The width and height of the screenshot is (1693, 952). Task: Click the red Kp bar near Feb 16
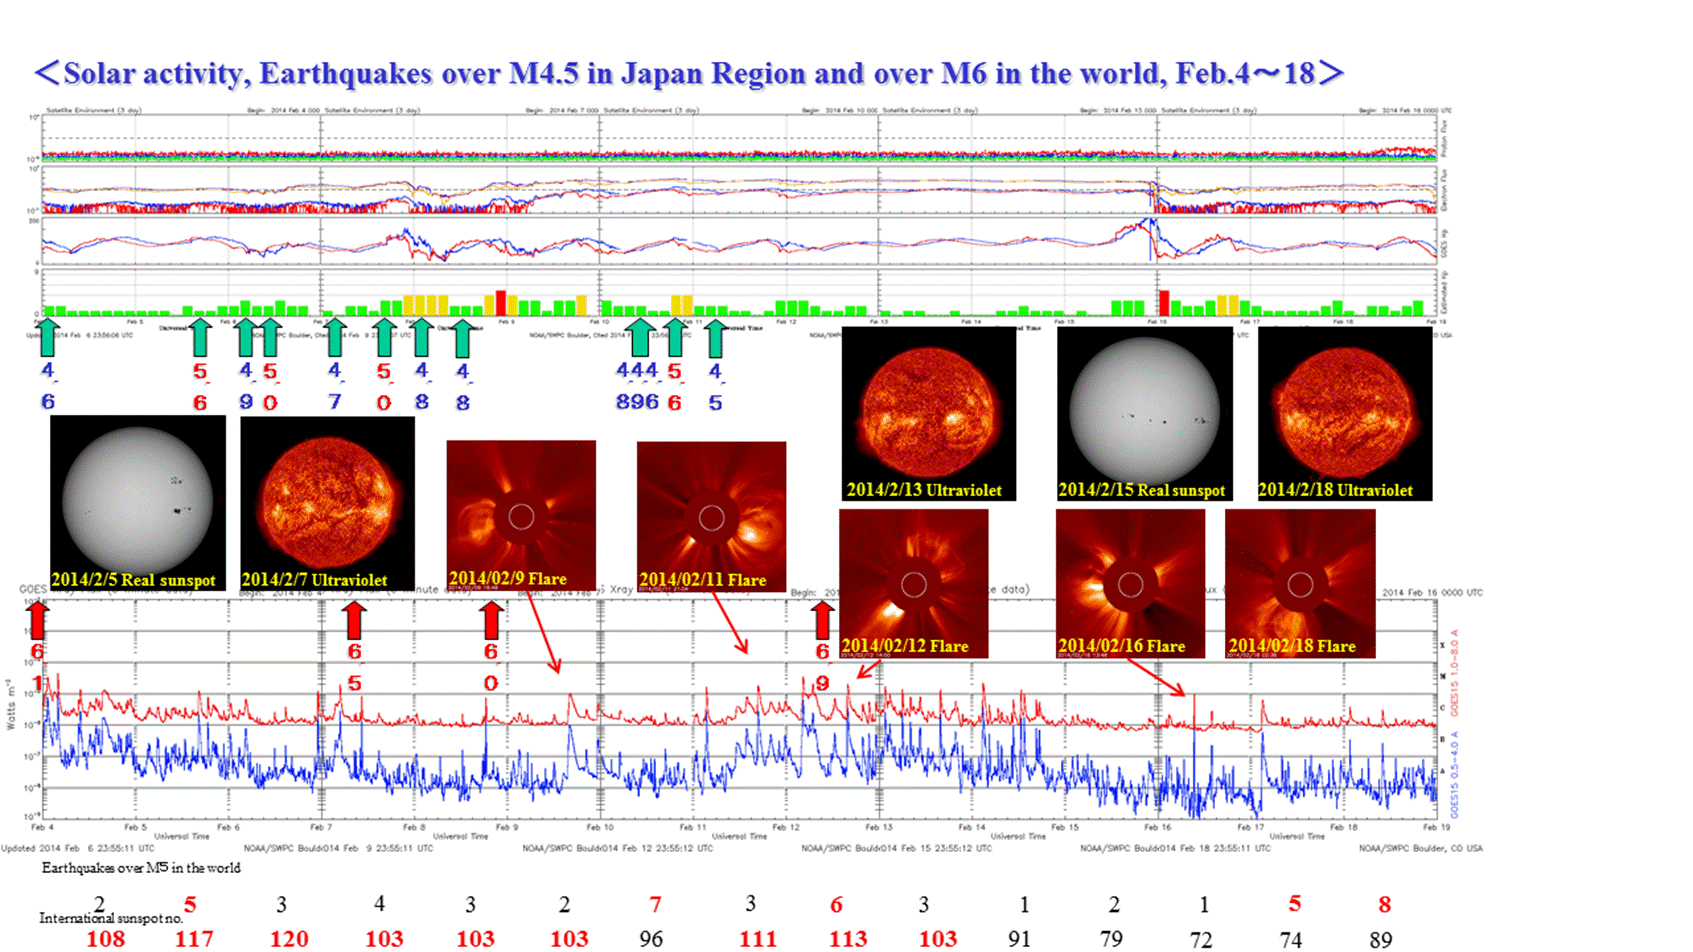(x=1164, y=303)
